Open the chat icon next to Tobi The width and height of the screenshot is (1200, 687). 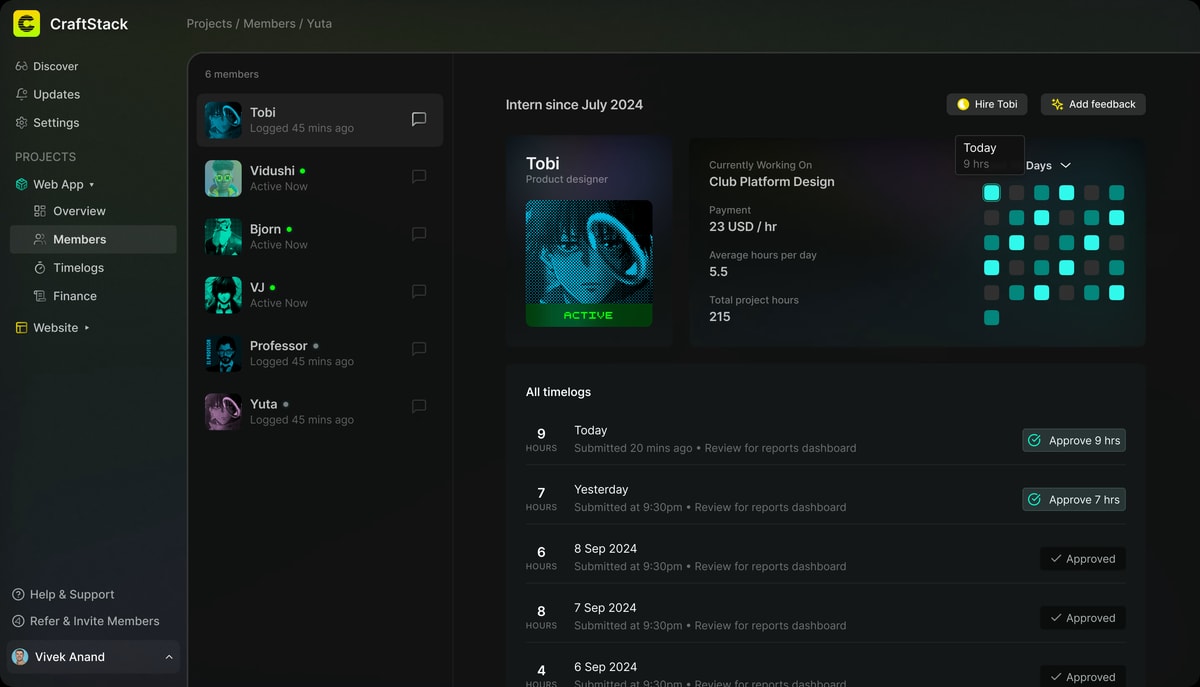pyautogui.click(x=419, y=119)
